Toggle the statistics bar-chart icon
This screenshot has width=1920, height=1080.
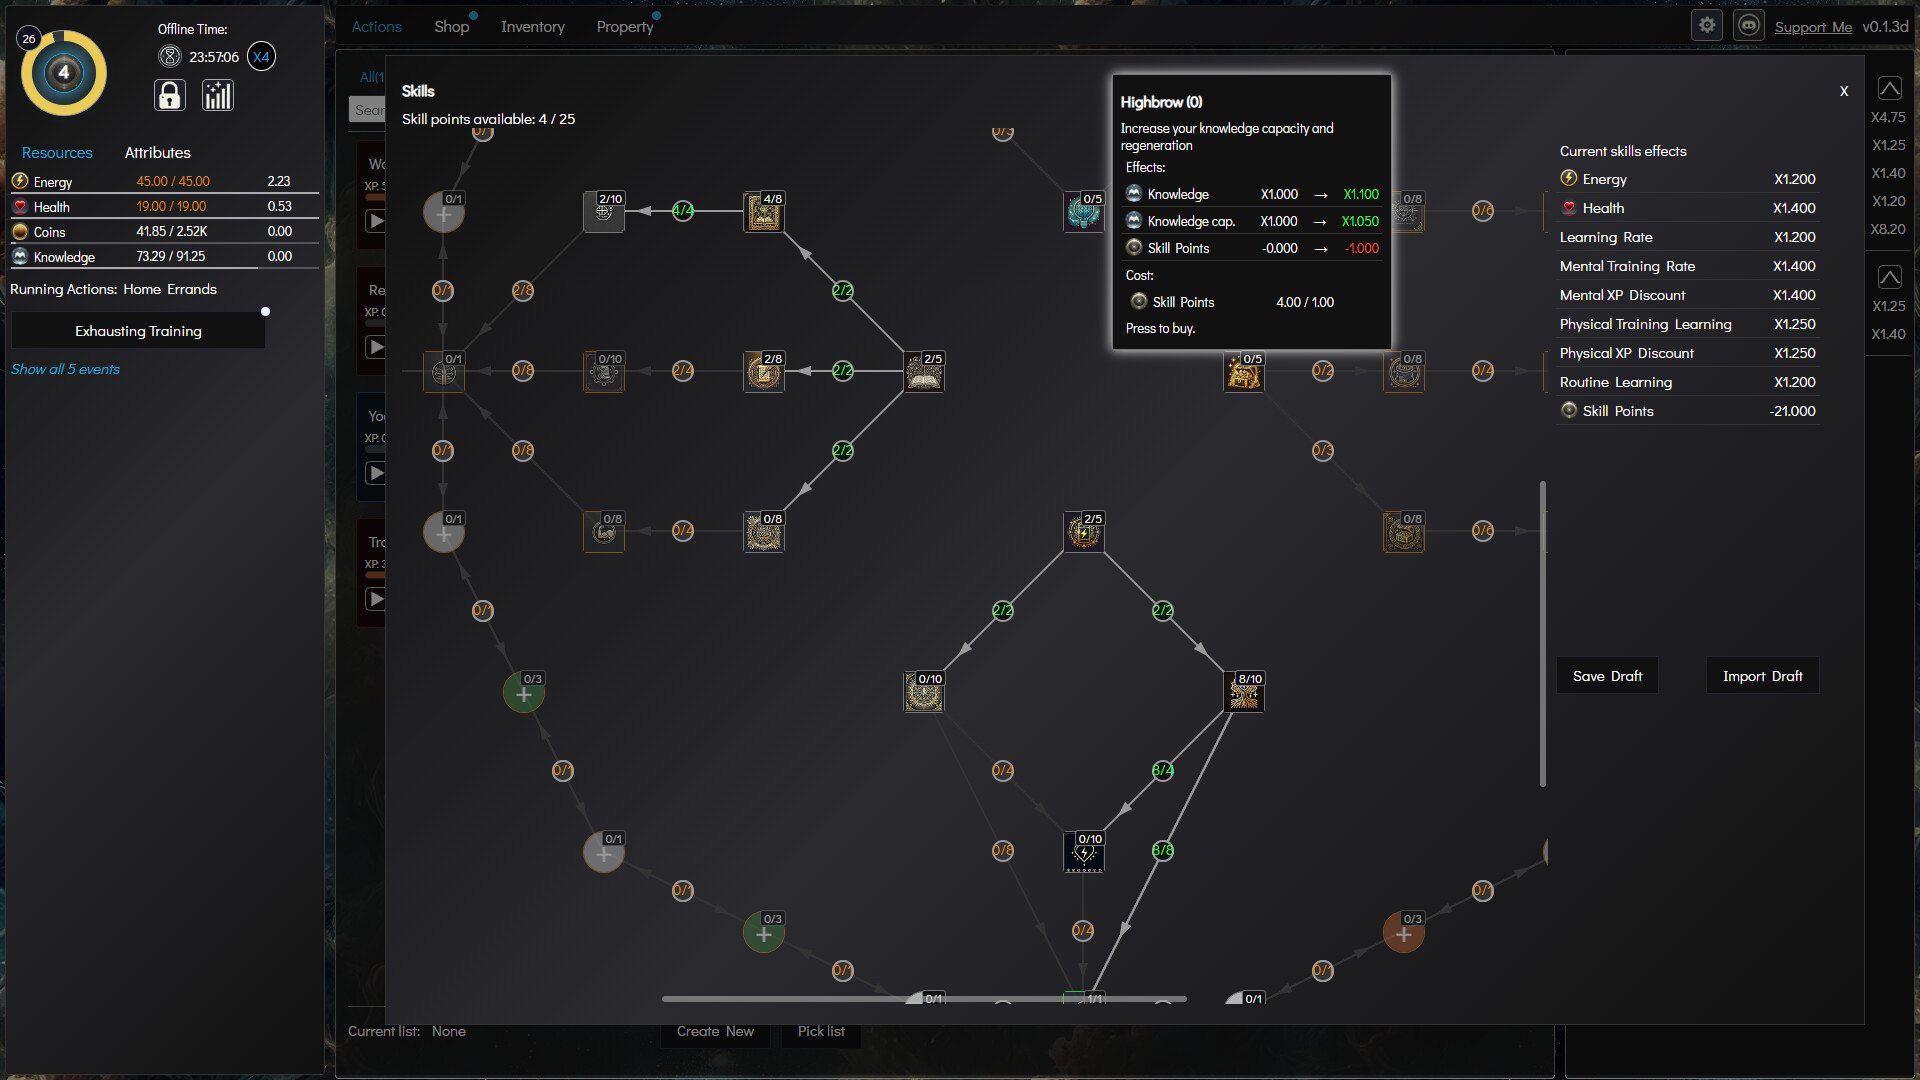[217, 95]
